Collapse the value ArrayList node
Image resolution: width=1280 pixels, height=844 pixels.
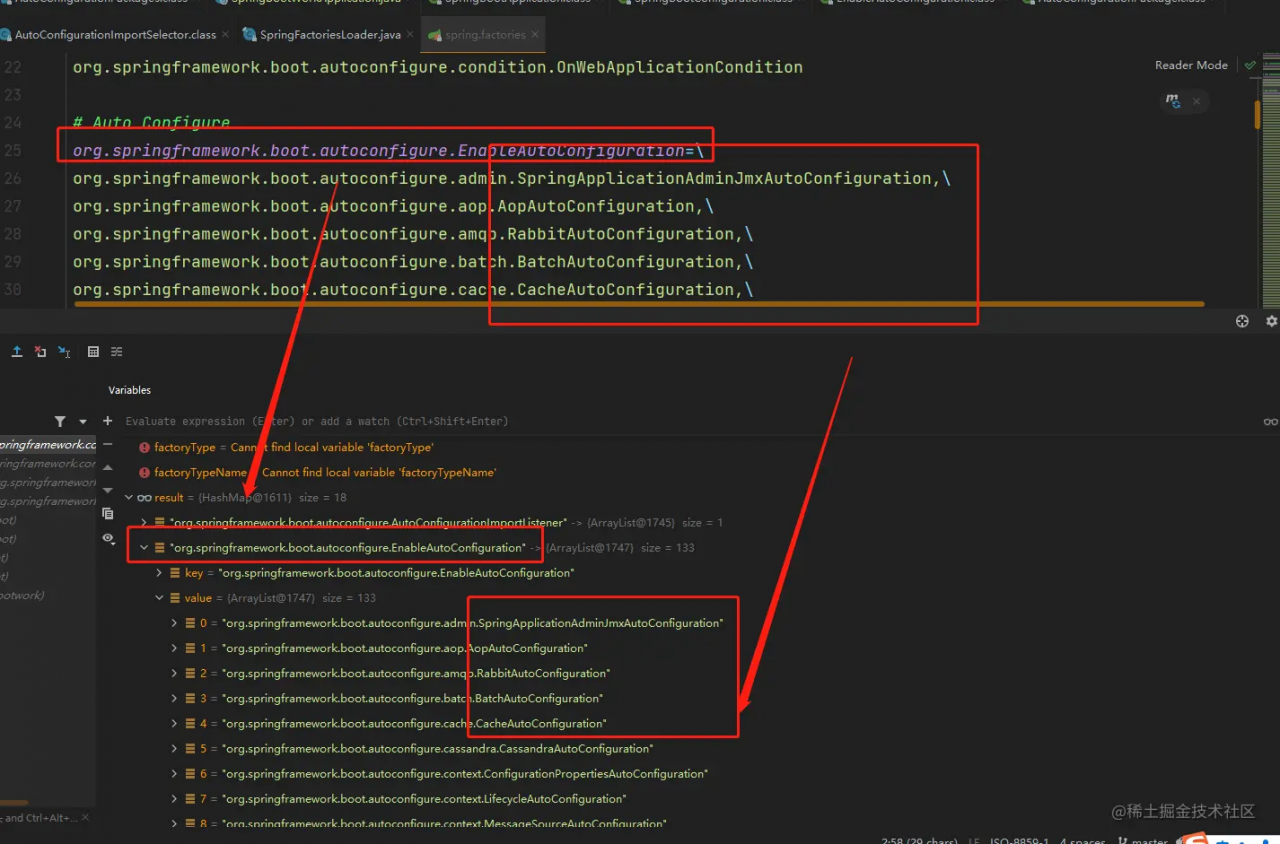160,598
